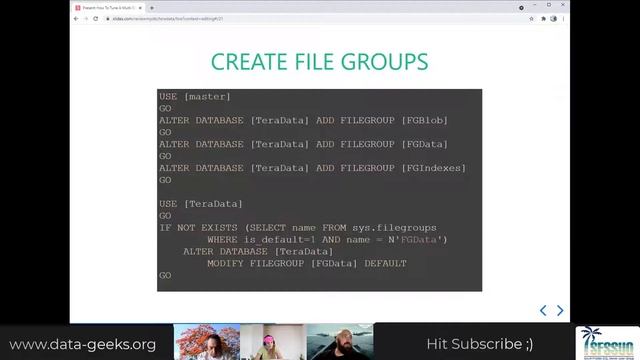Bookmark this page with the star icon
This screenshot has height=360, width=640.
coord(531,19)
